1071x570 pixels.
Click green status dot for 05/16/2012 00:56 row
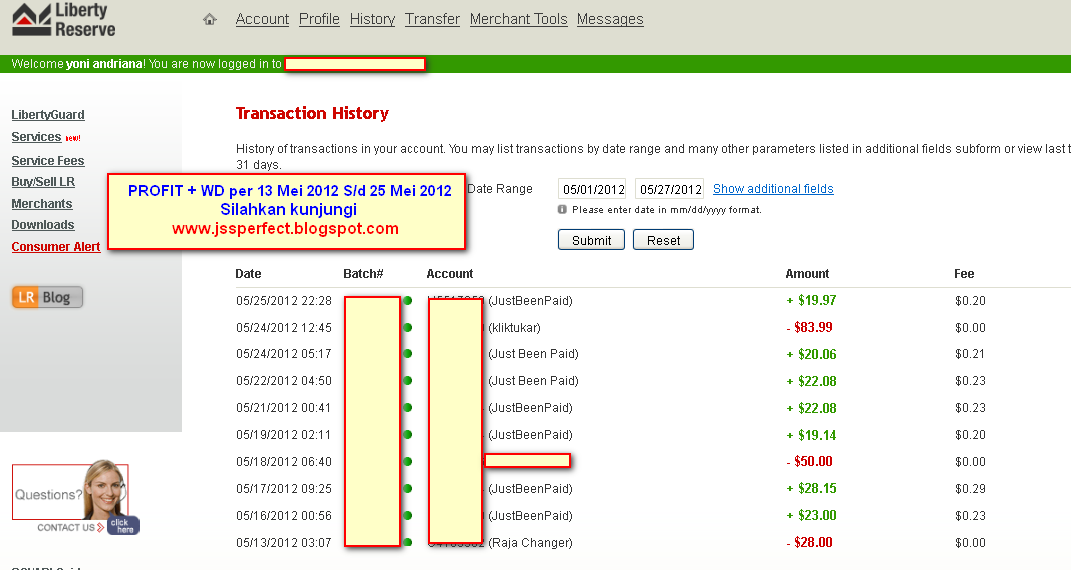click(x=408, y=515)
